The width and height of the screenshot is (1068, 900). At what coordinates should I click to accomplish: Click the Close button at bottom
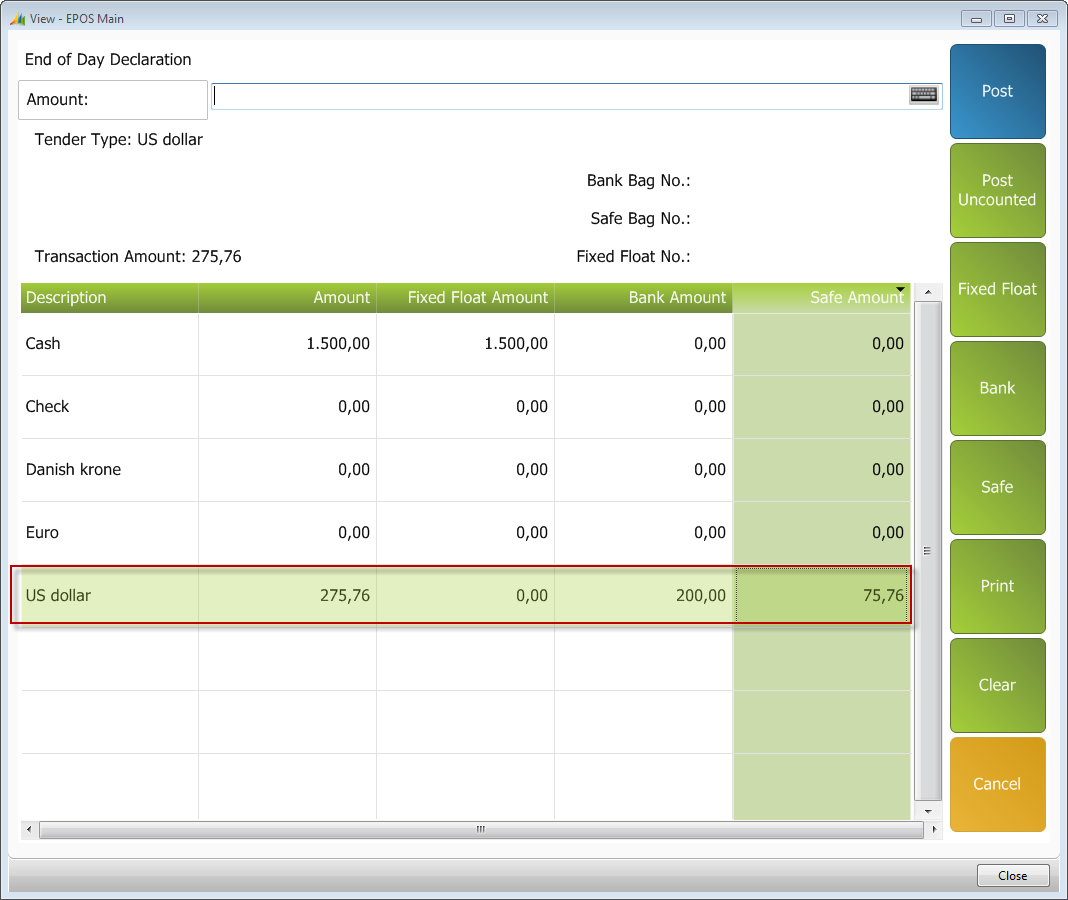[1012, 876]
